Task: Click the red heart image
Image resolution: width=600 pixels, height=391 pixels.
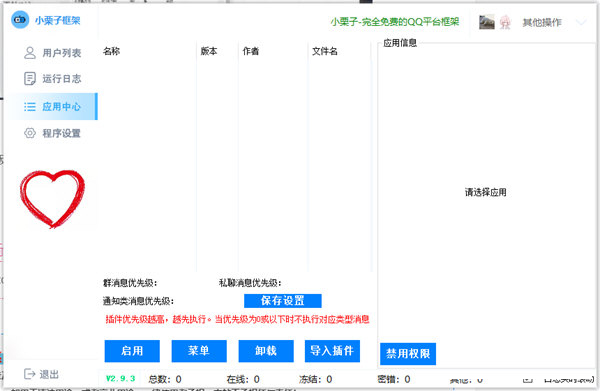Action: (x=52, y=199)
